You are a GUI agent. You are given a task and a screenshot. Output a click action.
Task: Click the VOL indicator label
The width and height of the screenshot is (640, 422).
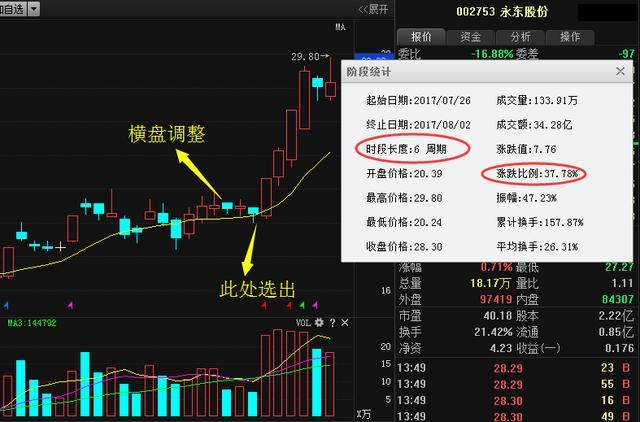point(303,323)
